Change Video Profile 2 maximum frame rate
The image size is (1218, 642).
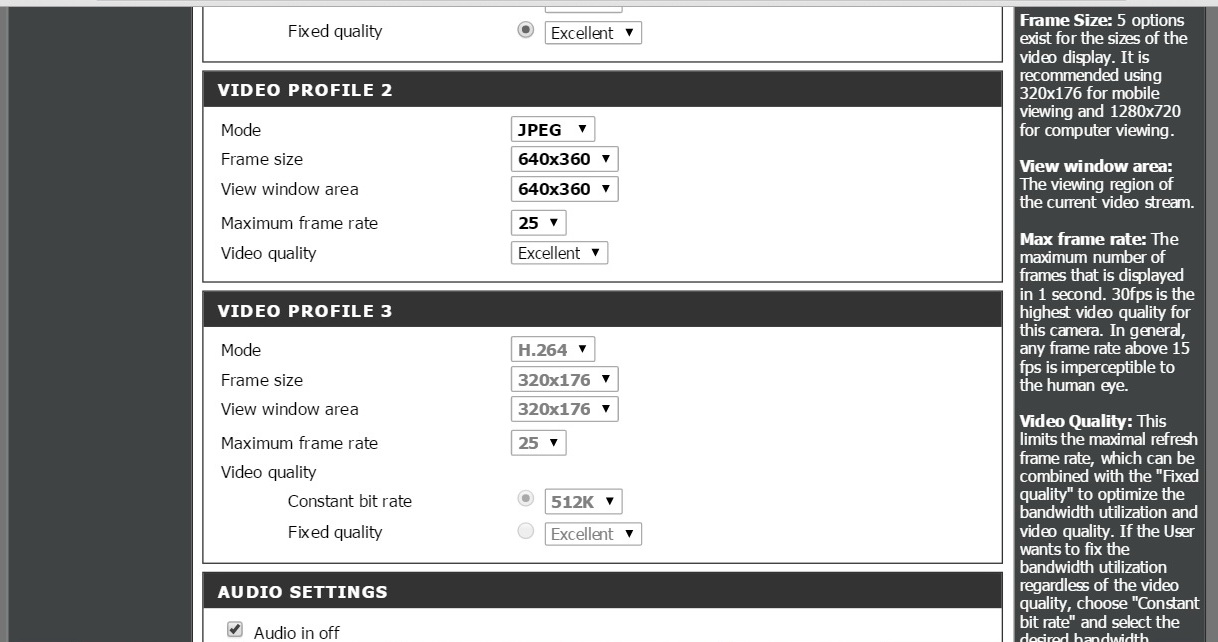[538, 223]
